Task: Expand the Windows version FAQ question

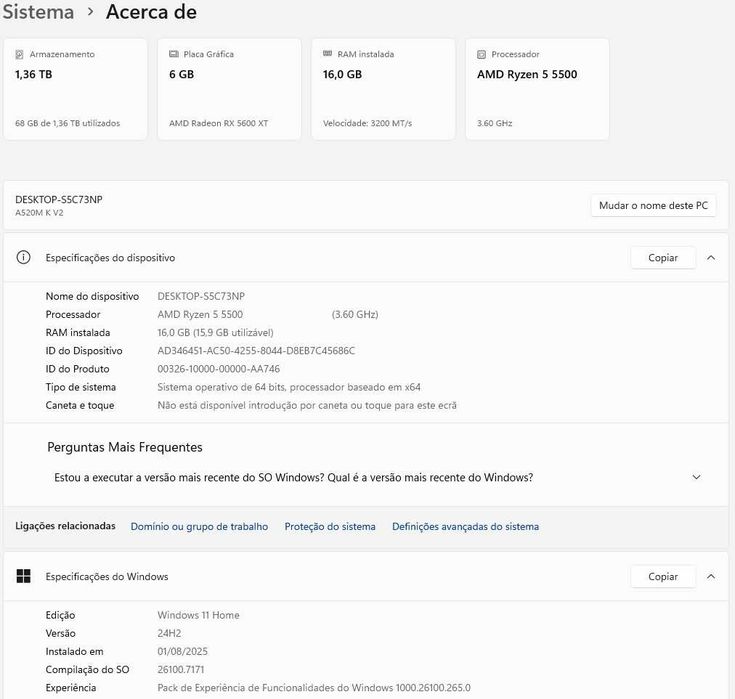Action: pos(696,477)
